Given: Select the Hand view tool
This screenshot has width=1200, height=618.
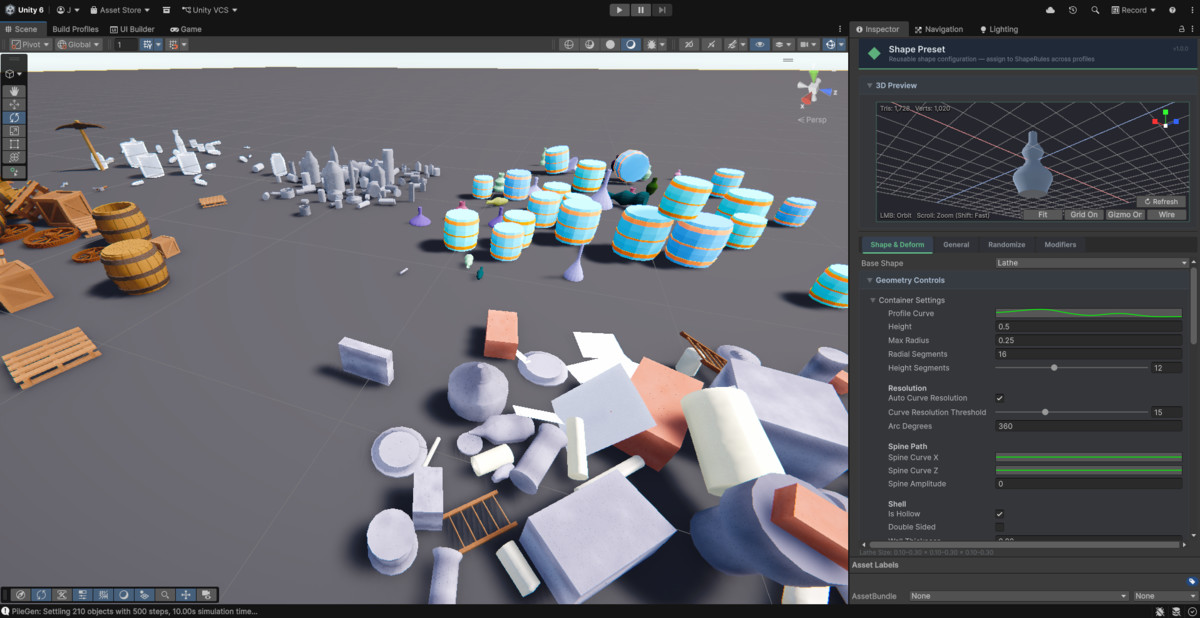Looking at the screenshot, I should click(15, 91).
